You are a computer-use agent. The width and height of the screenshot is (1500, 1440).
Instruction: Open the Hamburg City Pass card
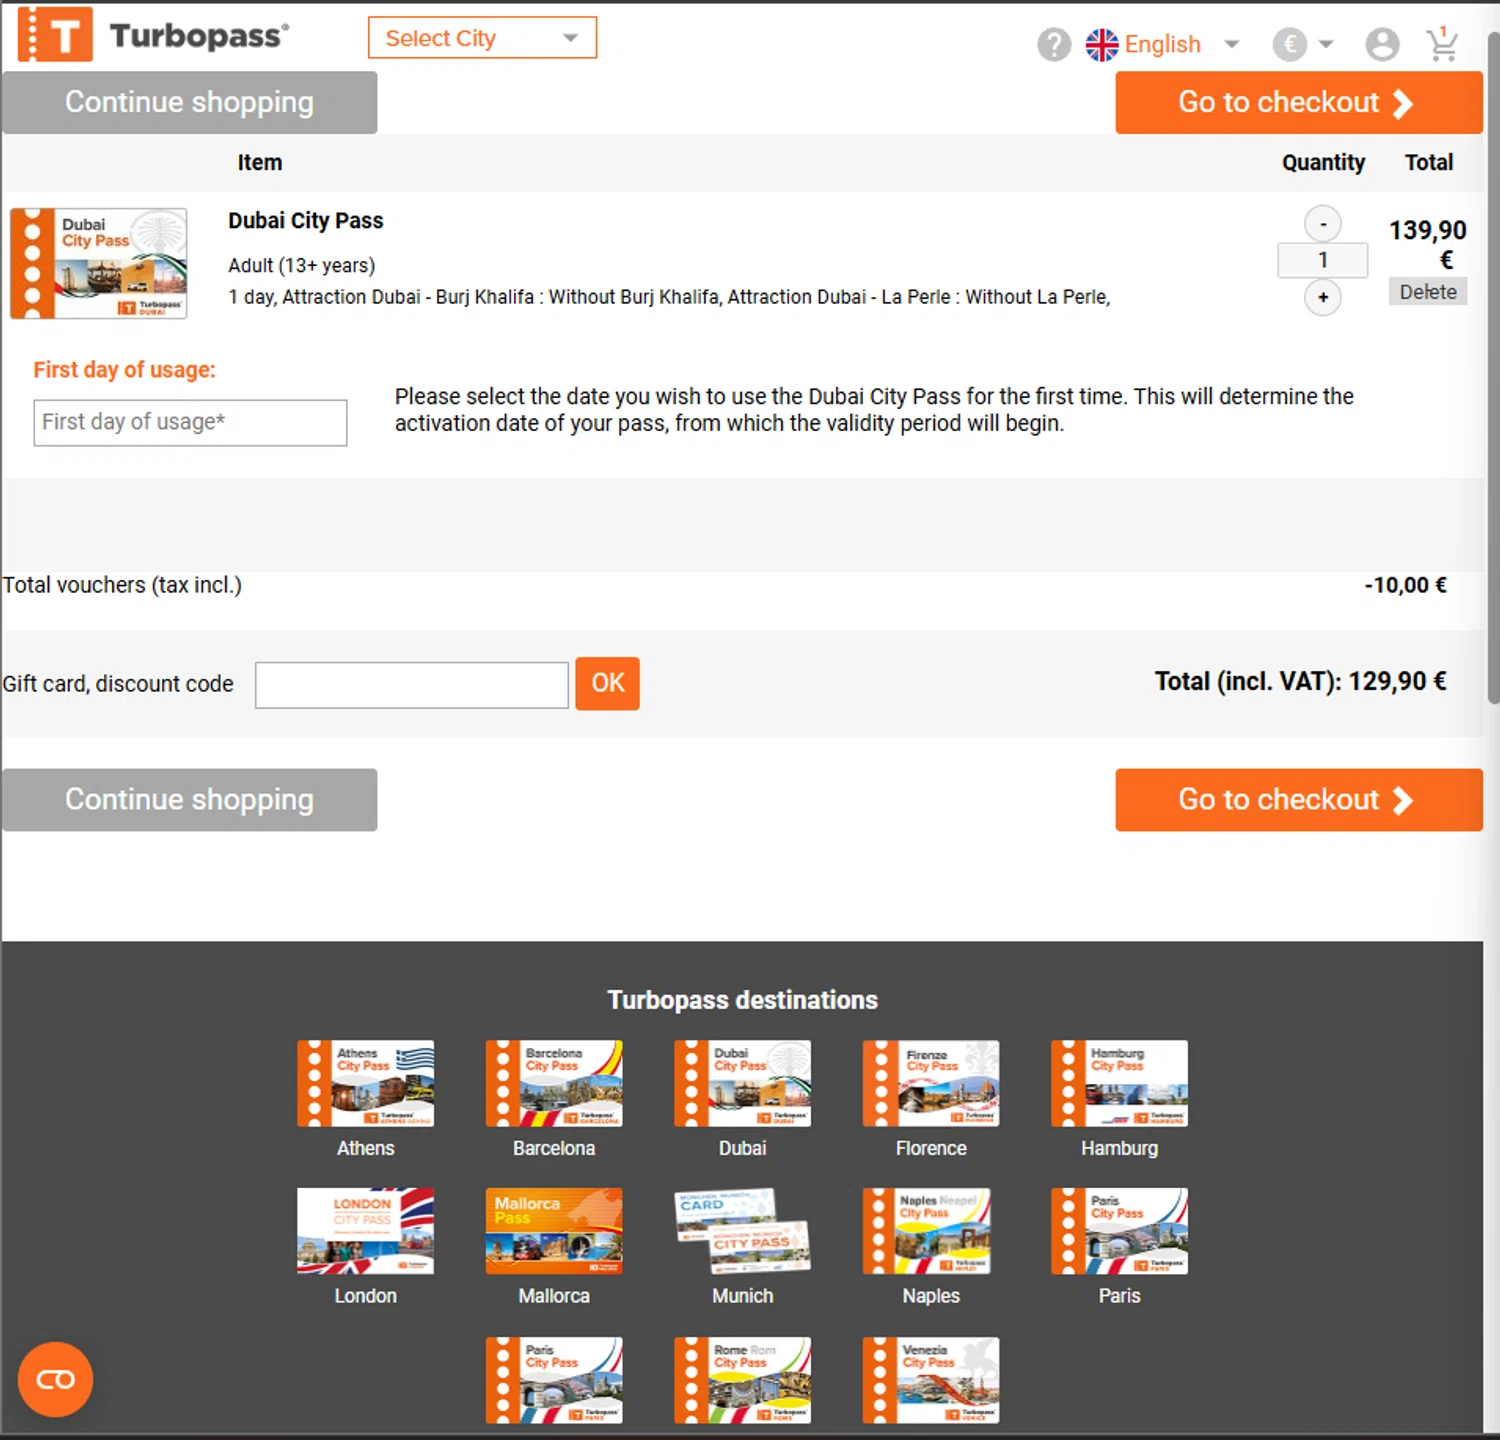click(1119, 1083)
